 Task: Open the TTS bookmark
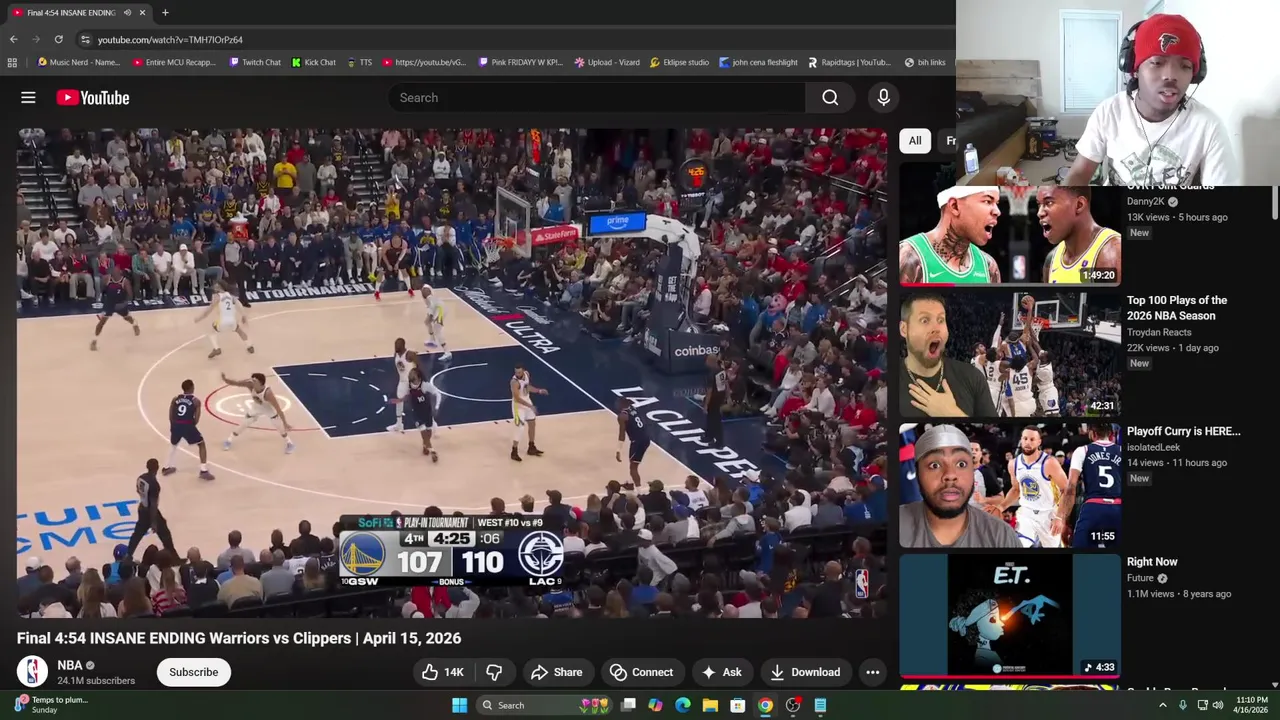[x=359, y=62]
